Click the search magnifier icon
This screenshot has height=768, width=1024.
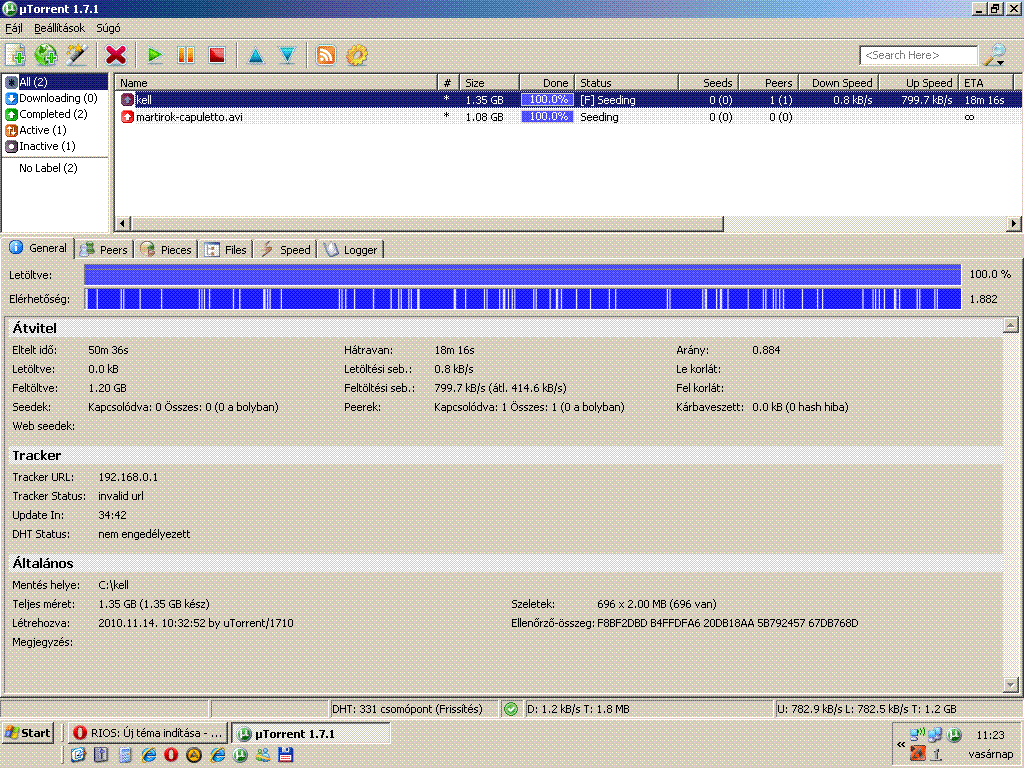coord(995,56)
